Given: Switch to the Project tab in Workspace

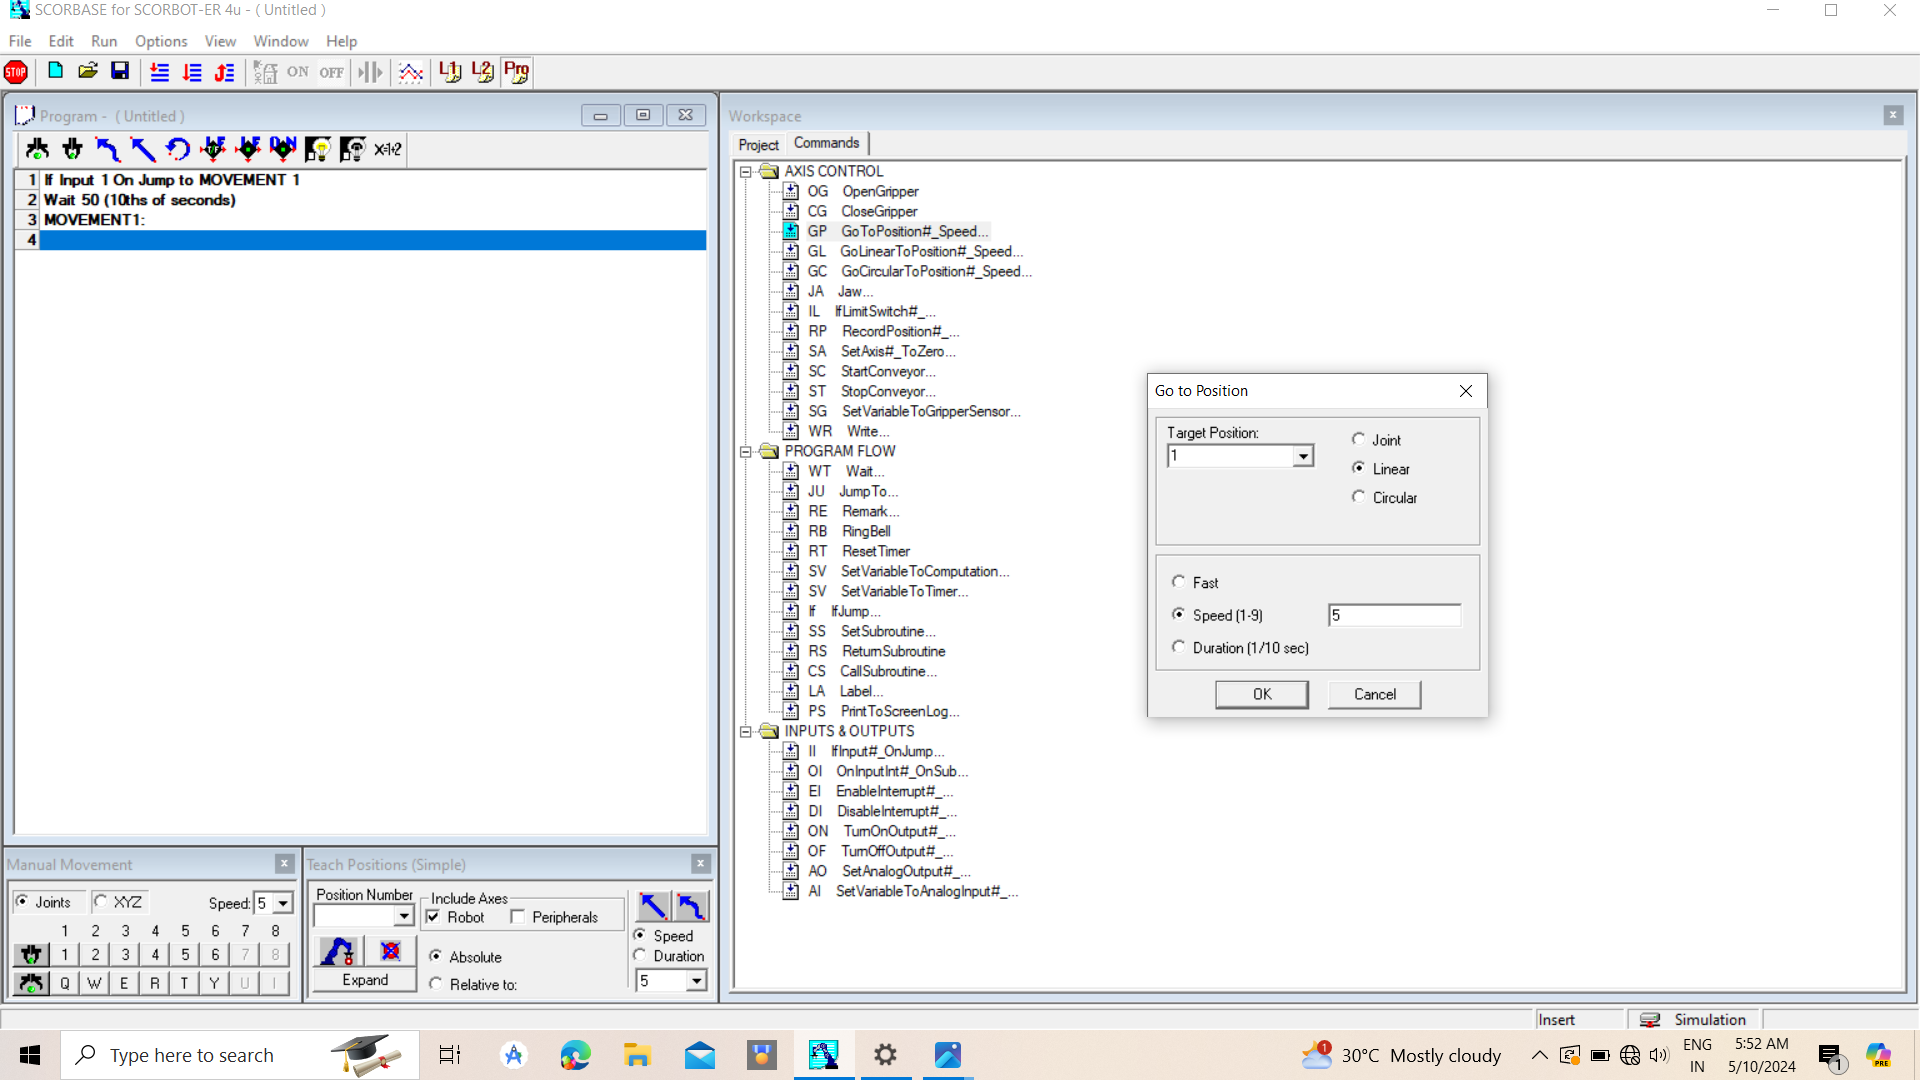Looking at the screenshot, I should pyautogui.click(x=758, y=145).
